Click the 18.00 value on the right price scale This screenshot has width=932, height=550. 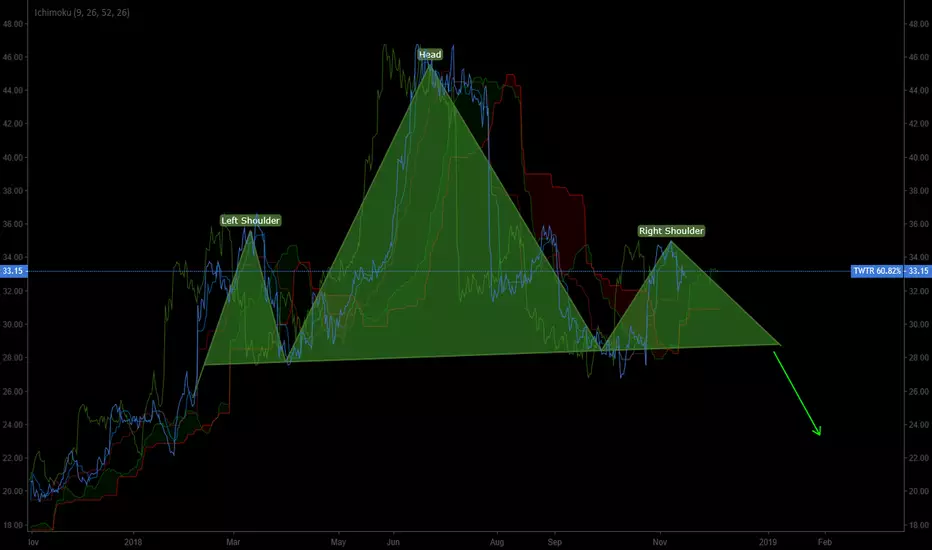coord(918,525)
